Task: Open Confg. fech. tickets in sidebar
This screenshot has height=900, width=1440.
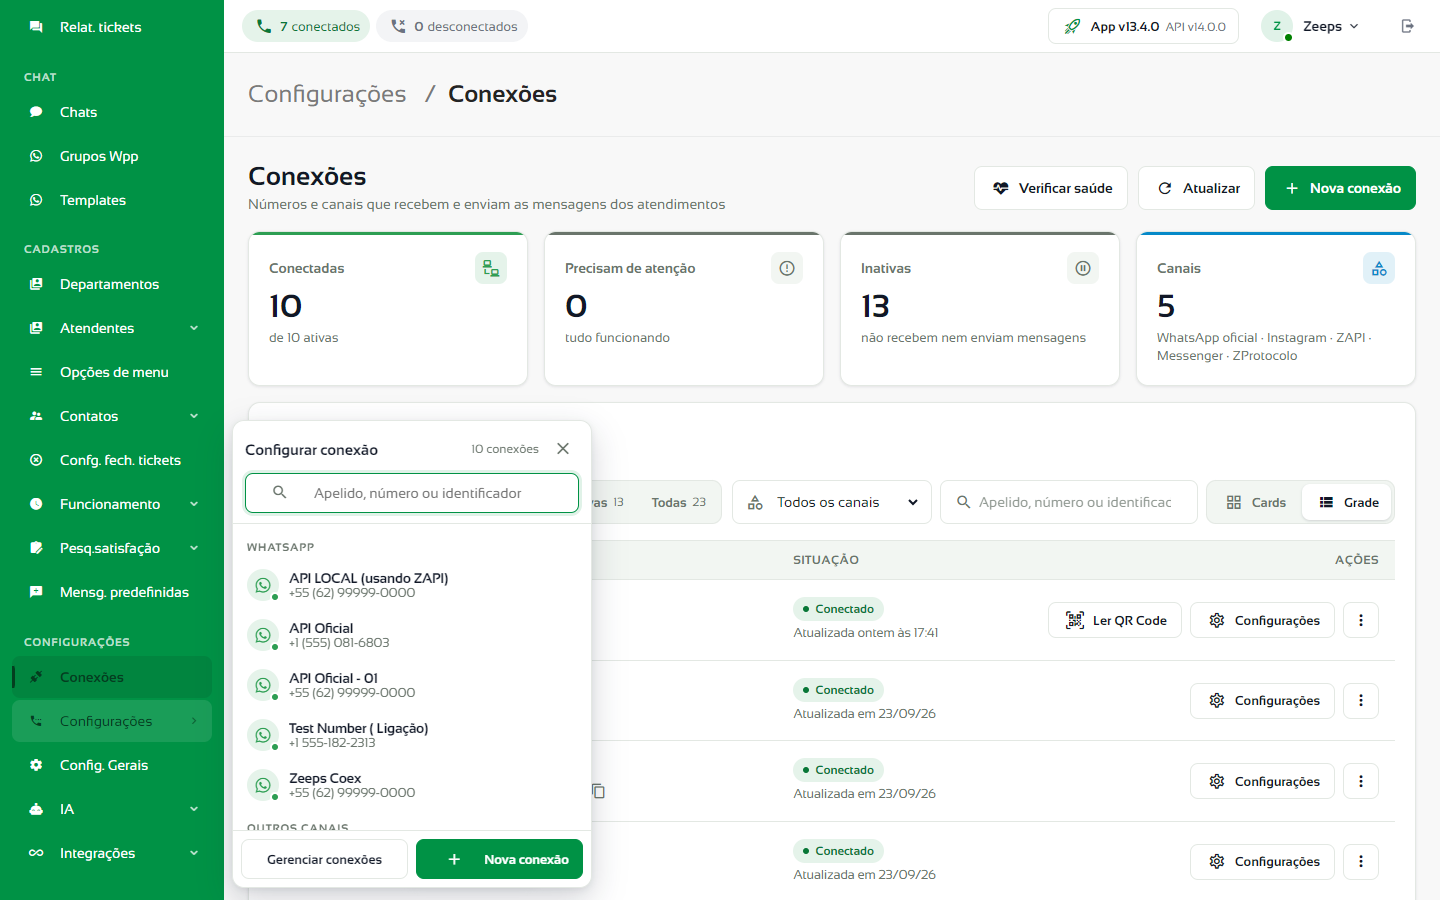Action: 112,460
